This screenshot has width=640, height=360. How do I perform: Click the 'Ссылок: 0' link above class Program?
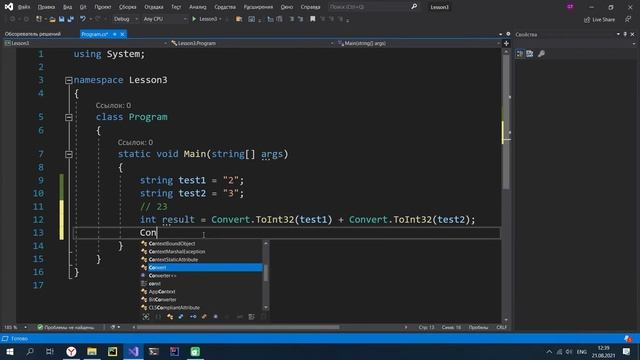pyautogui.click(x=113, y=105)
